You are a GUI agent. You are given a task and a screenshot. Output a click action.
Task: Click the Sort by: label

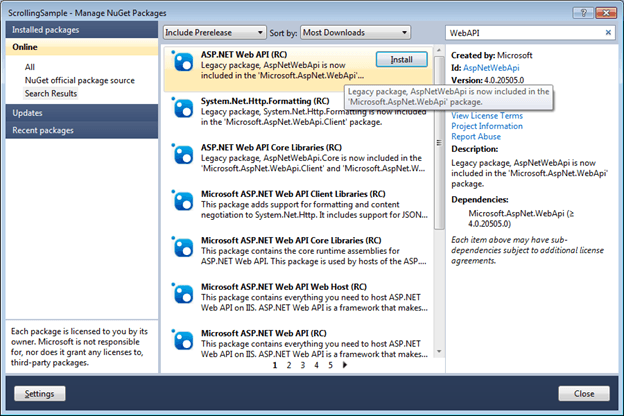point(283,33)
